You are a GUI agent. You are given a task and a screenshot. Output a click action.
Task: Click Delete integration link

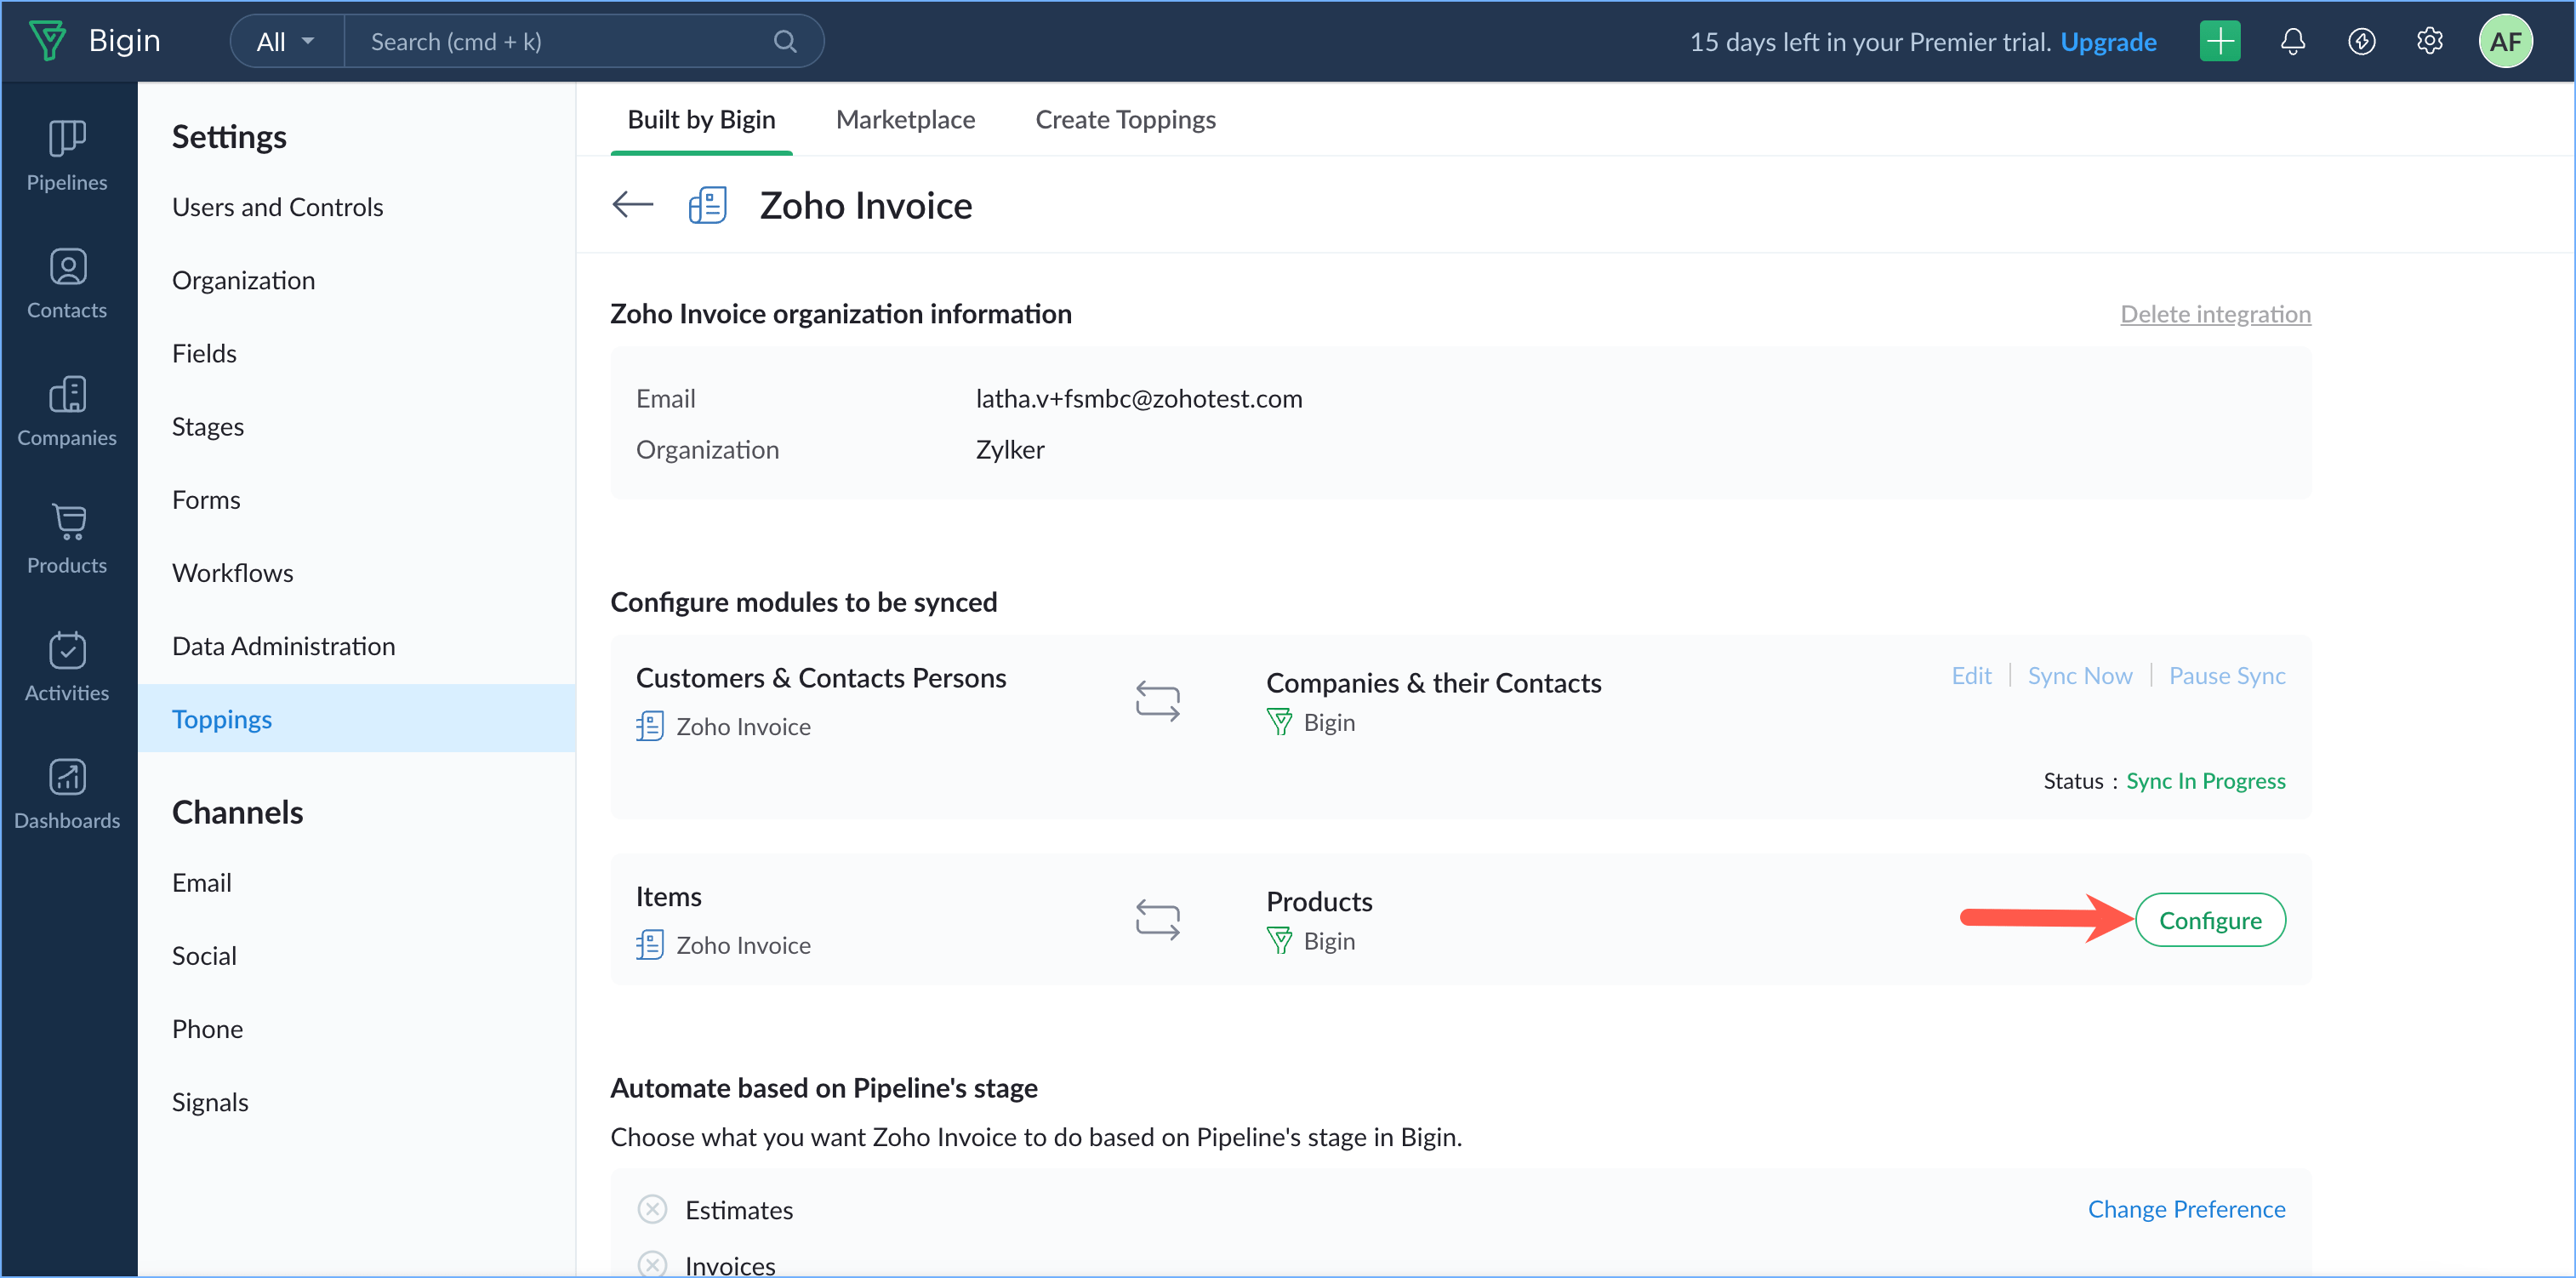tap(2215, 313)
